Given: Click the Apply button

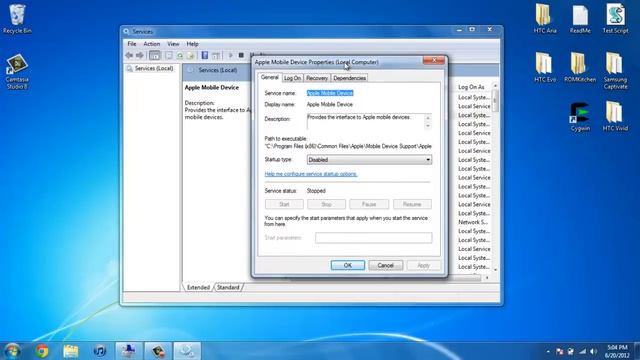Looking at the screenshot, I should pos(423,265).
